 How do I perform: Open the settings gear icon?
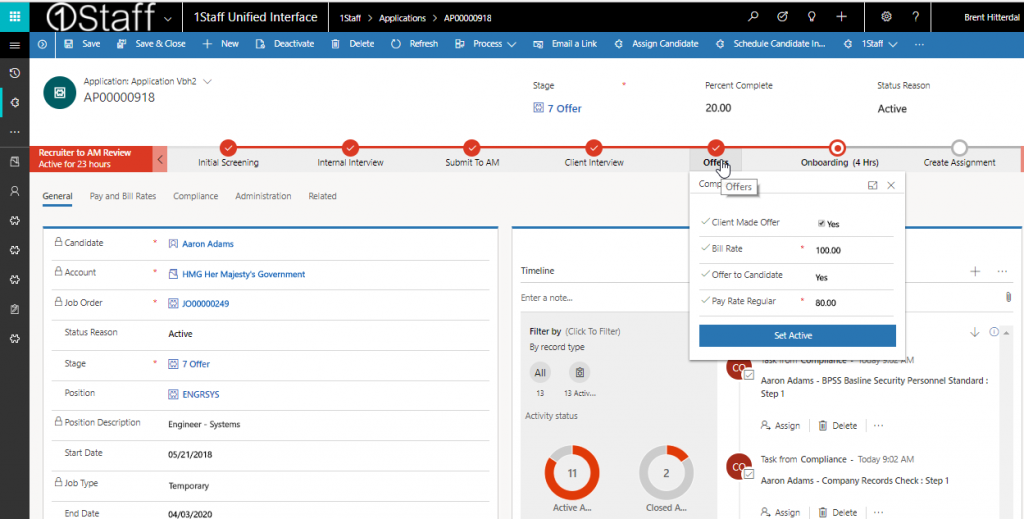pyautogui.click(x=886, y=17)
